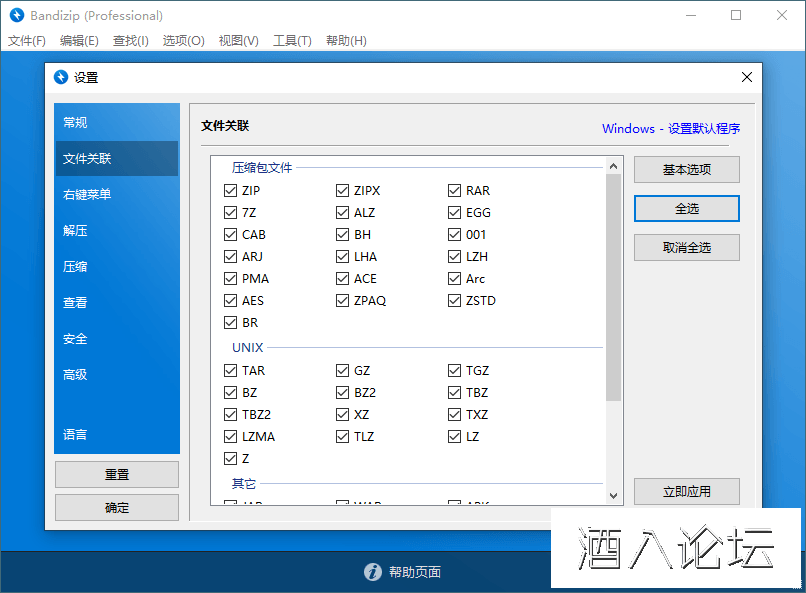Image resolution: width=806 pixels, height=593 pixels.
Task: Click the Bandizip icon in settings dialog title
Action: (60, 77)
